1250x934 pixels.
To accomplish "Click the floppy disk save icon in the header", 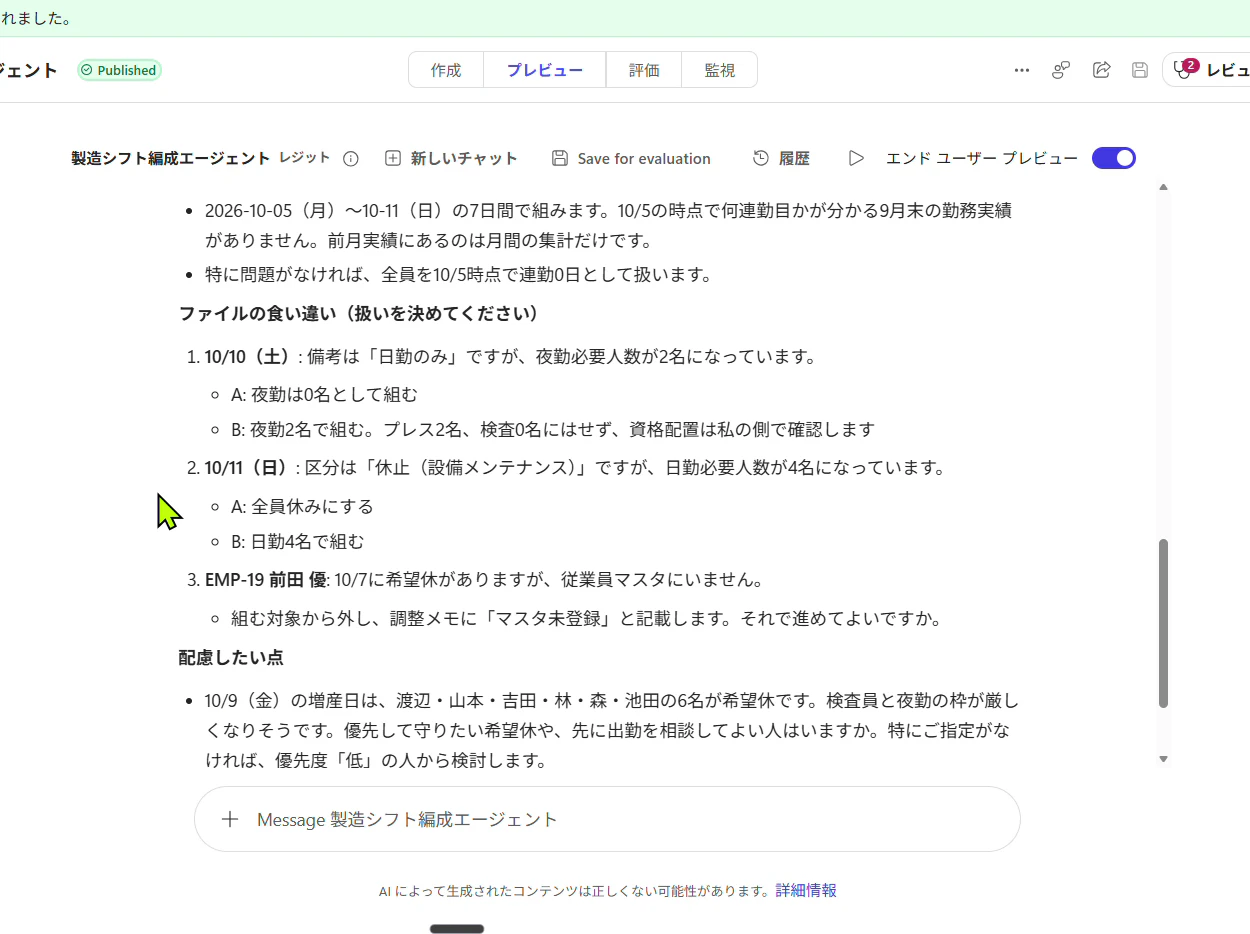I will click(x=1139, y=70).
